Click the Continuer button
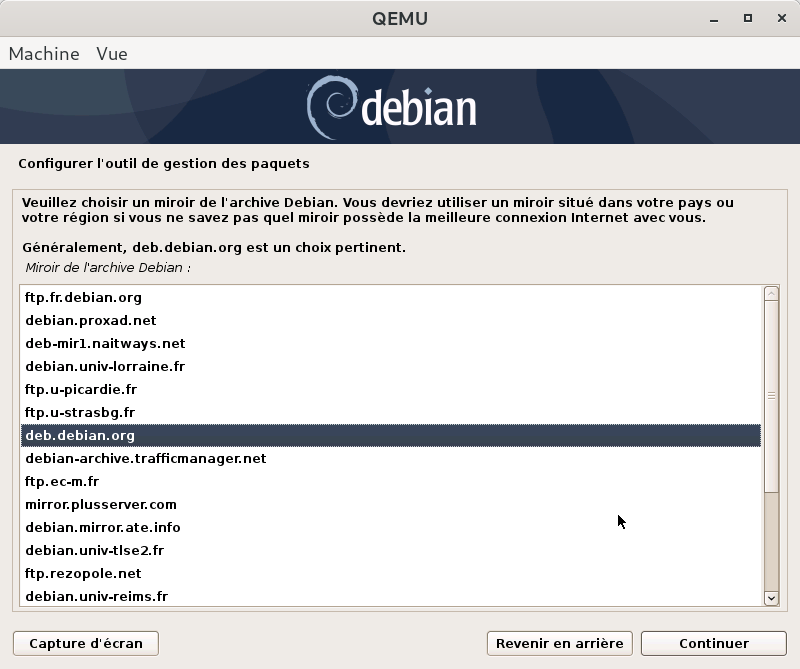800x669 pixels. click(x=713, y=643)
